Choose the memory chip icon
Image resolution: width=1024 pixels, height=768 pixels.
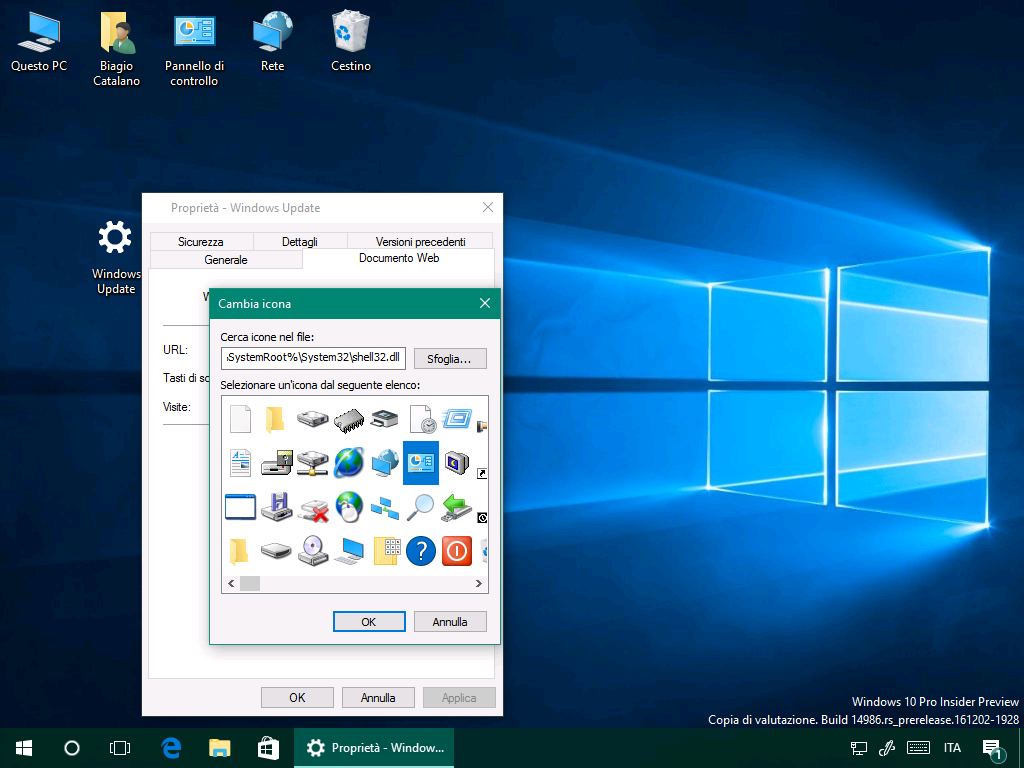click(349, 420)
